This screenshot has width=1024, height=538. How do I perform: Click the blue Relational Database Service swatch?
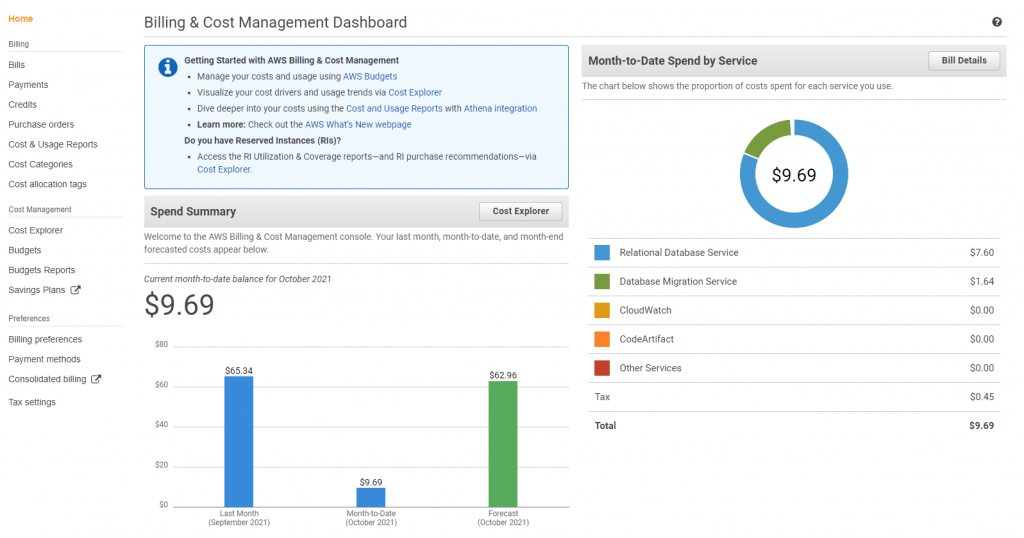(x=601, y=253)
